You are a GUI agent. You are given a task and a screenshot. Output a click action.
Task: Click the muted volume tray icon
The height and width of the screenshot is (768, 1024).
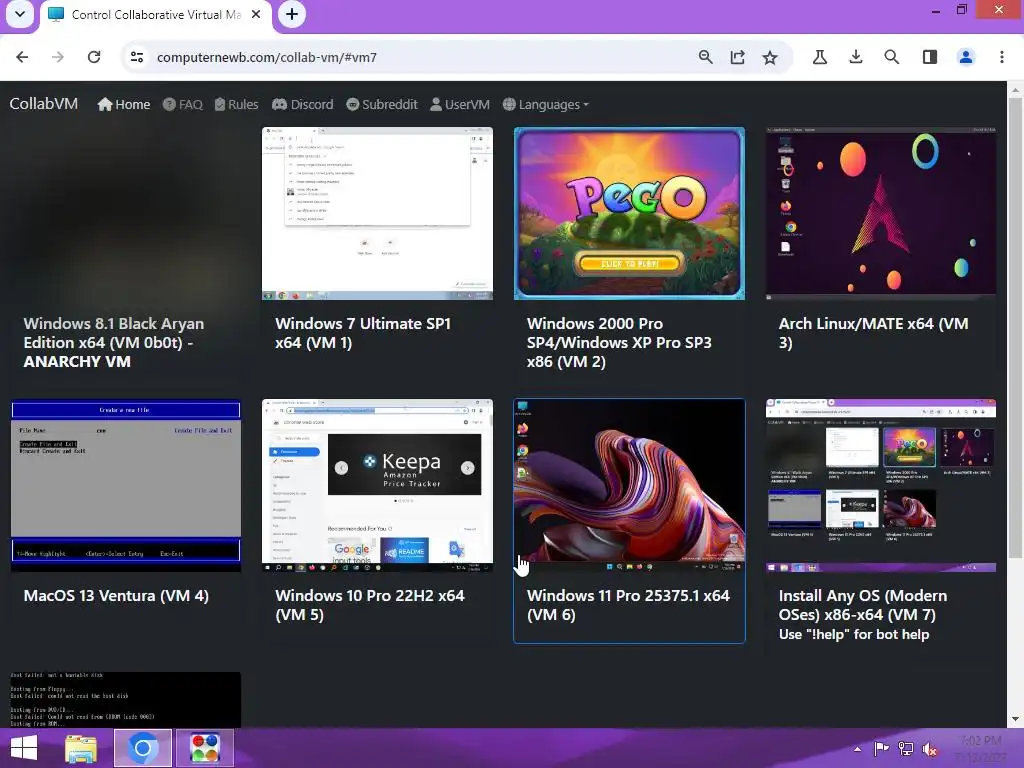[929, 749]
